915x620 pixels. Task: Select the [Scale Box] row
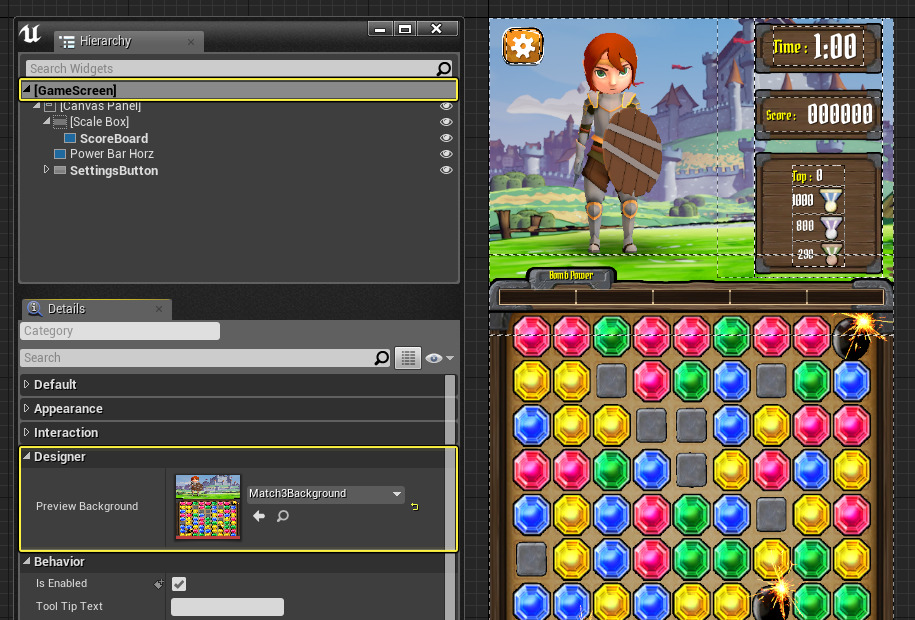pos(239,122)
